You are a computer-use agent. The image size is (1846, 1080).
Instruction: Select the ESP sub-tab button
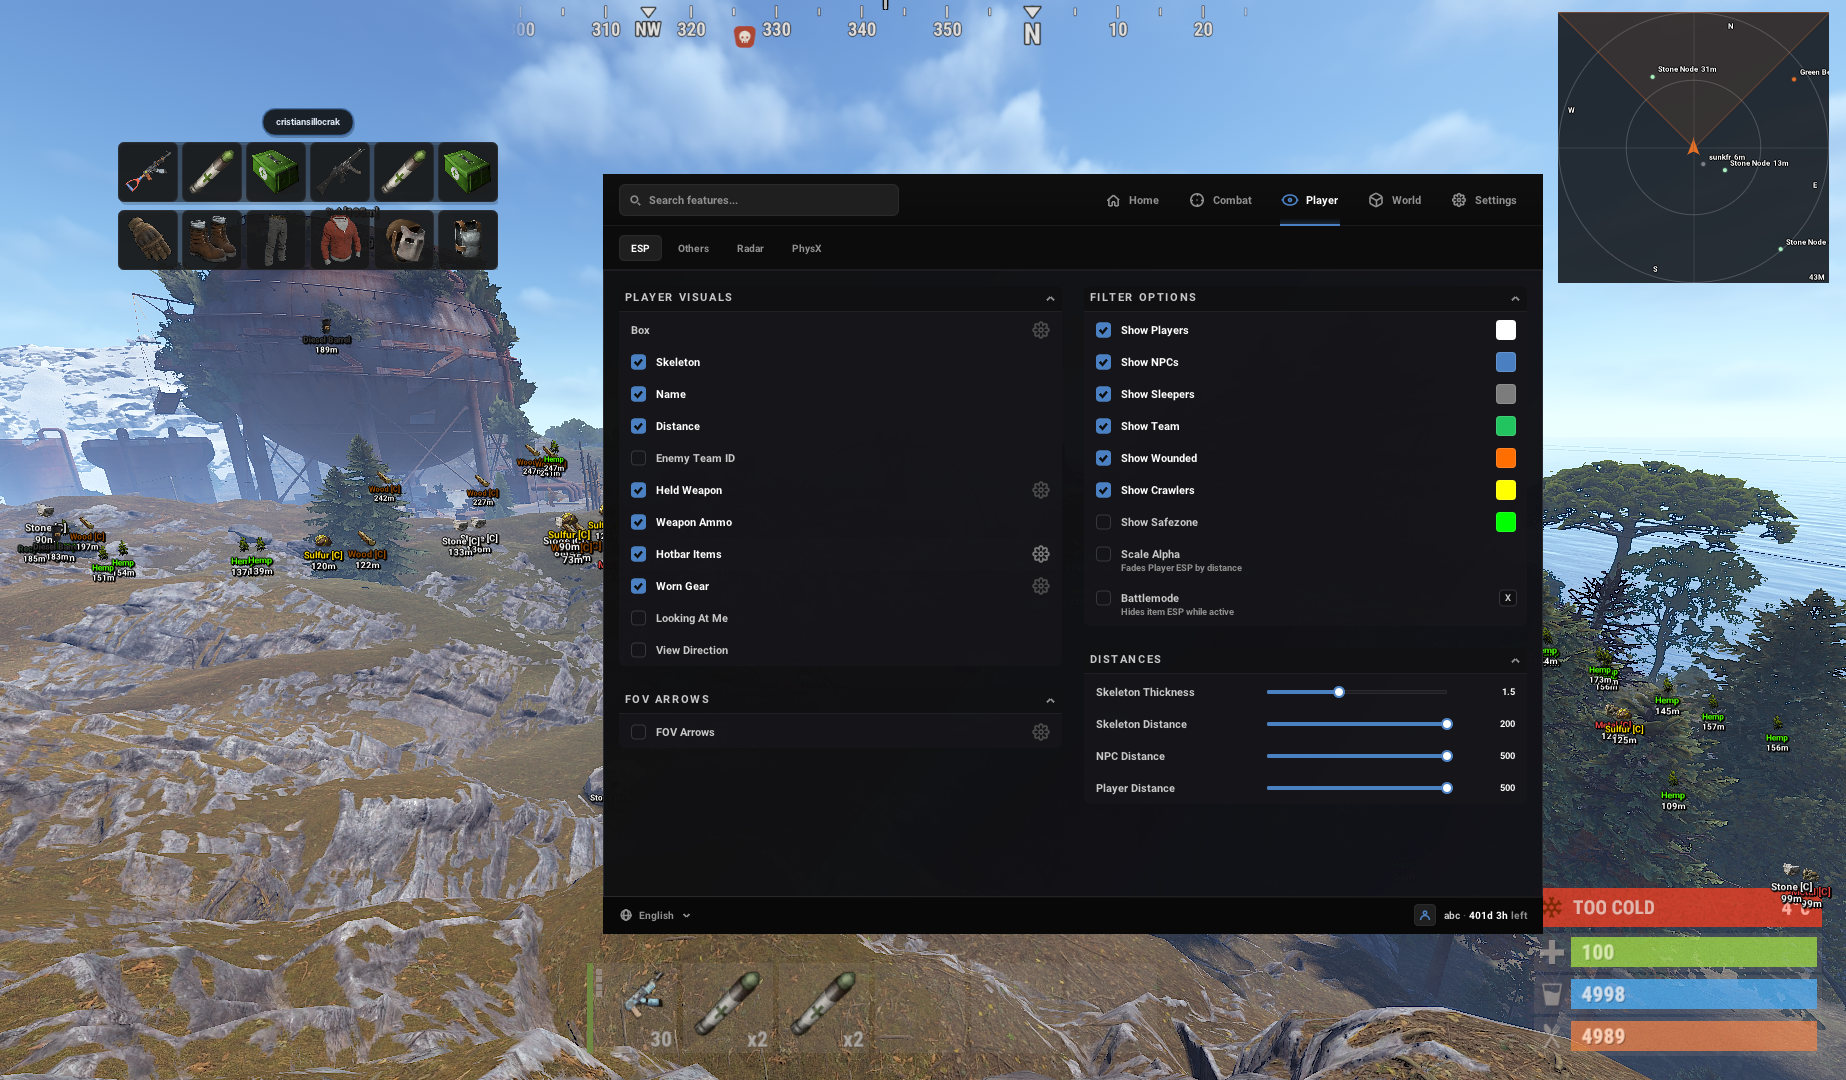tap(640, 248)
